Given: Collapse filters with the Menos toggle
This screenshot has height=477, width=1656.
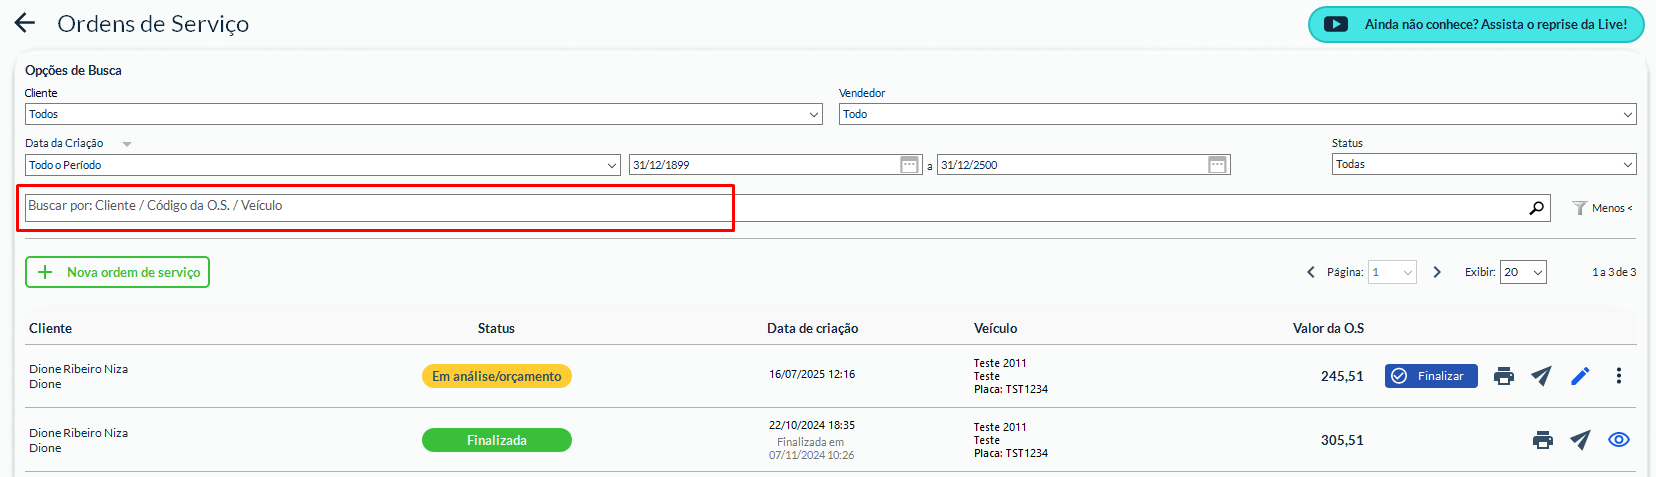Looking at the screenshot, I should [x=1602, y=208].
